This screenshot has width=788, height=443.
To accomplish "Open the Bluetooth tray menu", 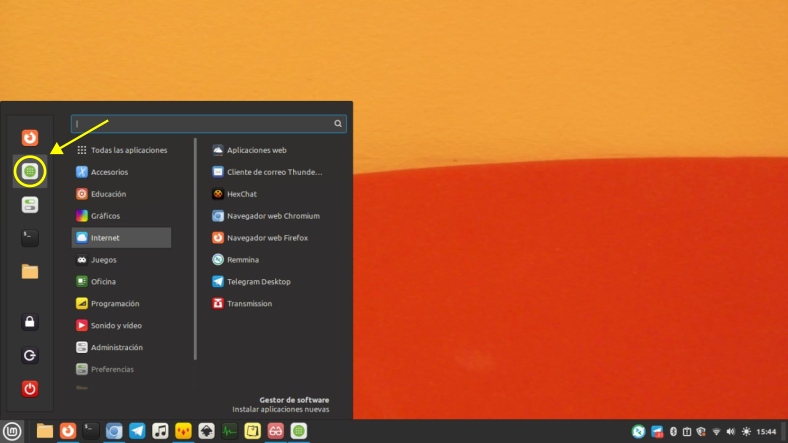I will [x=673, y=431].
